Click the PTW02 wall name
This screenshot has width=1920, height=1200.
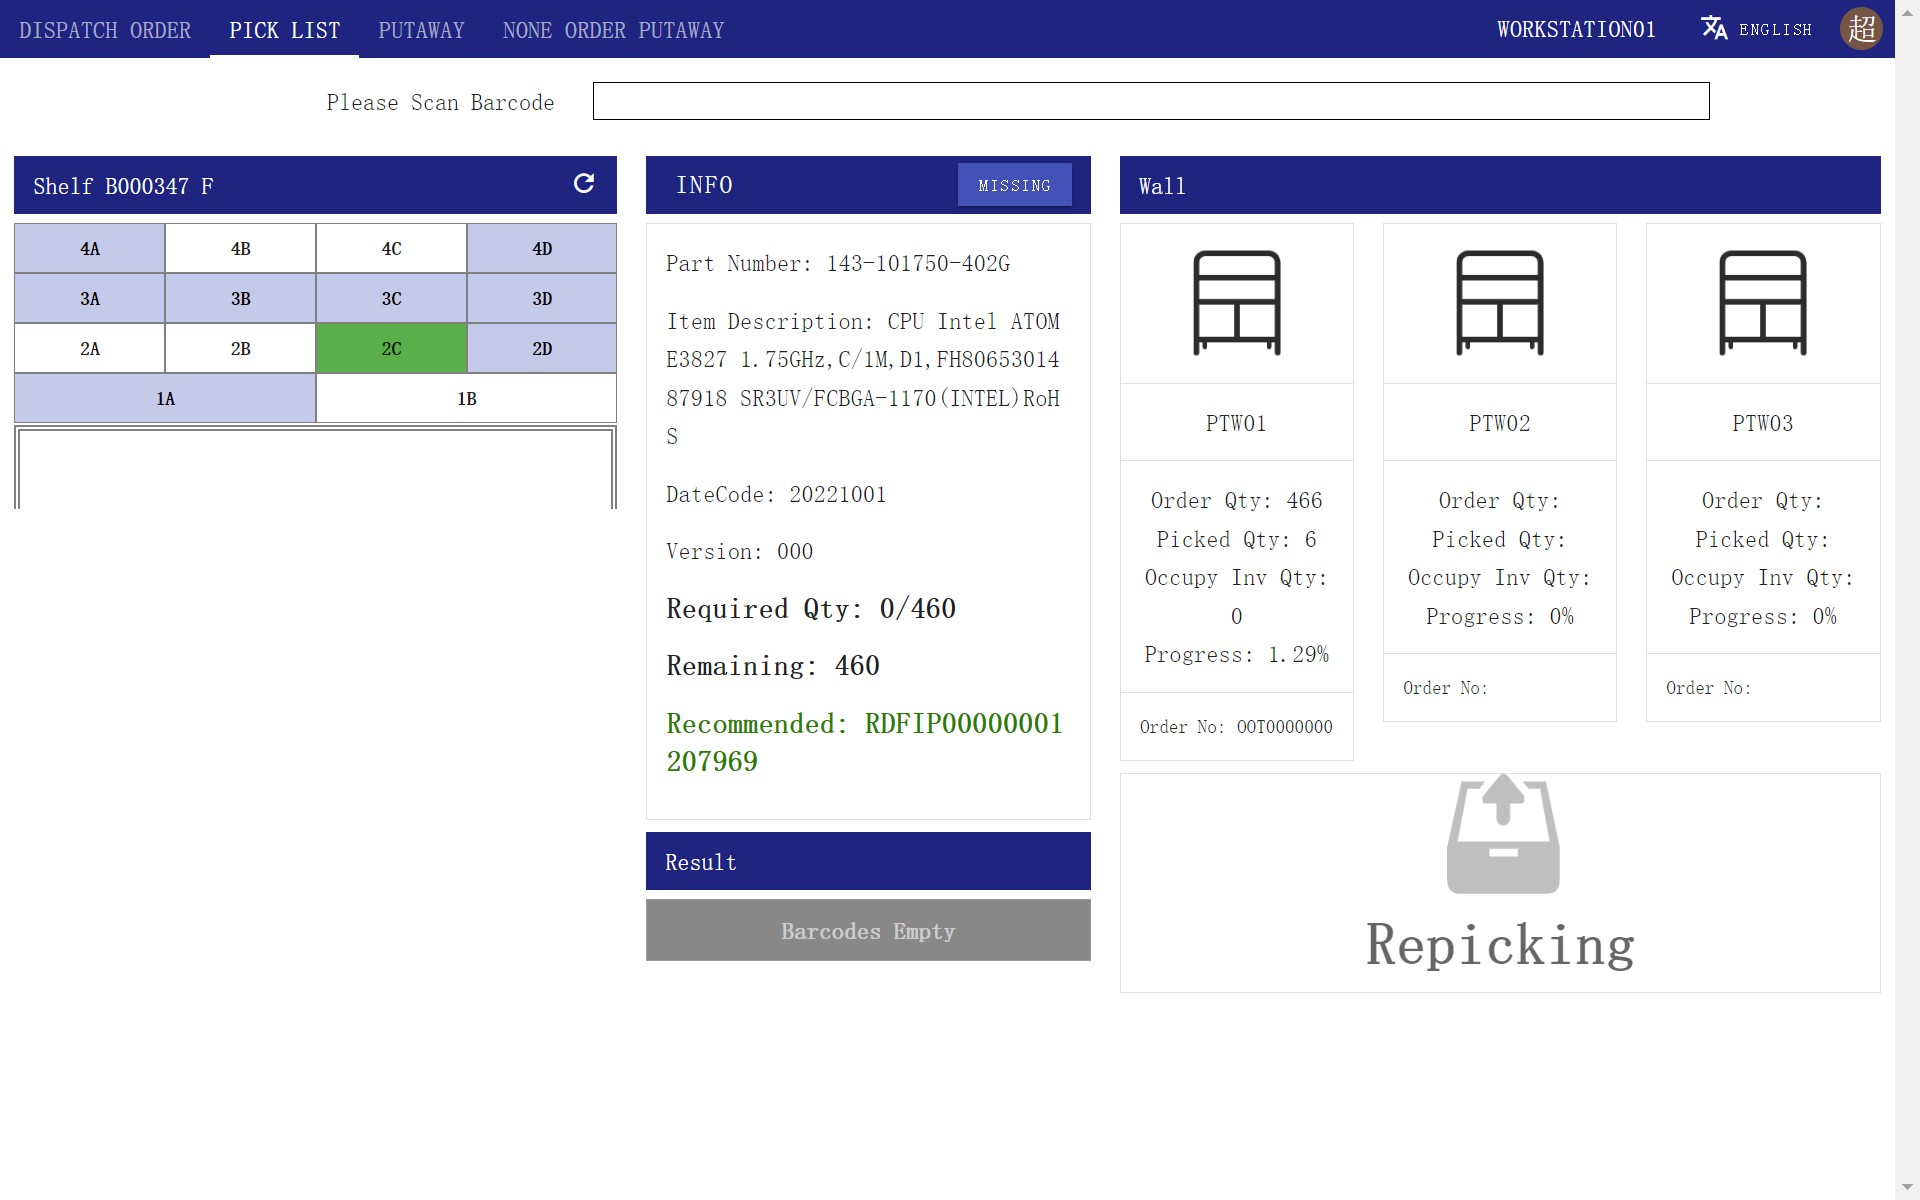(x=1499, y=423)
